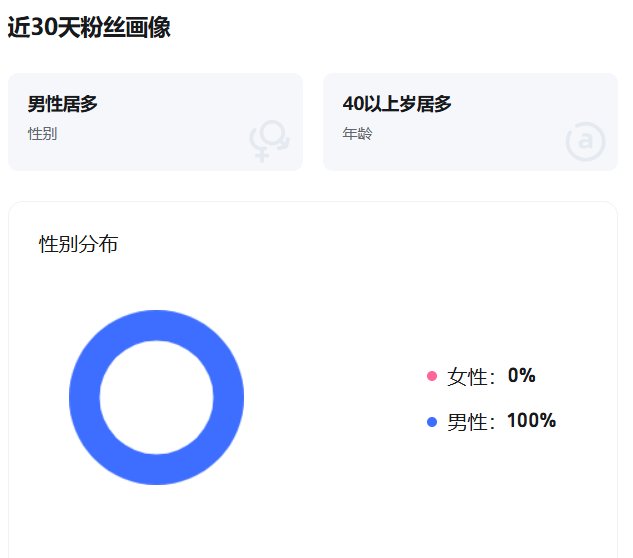Click the pink 女性 legend dot
633x558 pixels.
[x=432, y=376]
